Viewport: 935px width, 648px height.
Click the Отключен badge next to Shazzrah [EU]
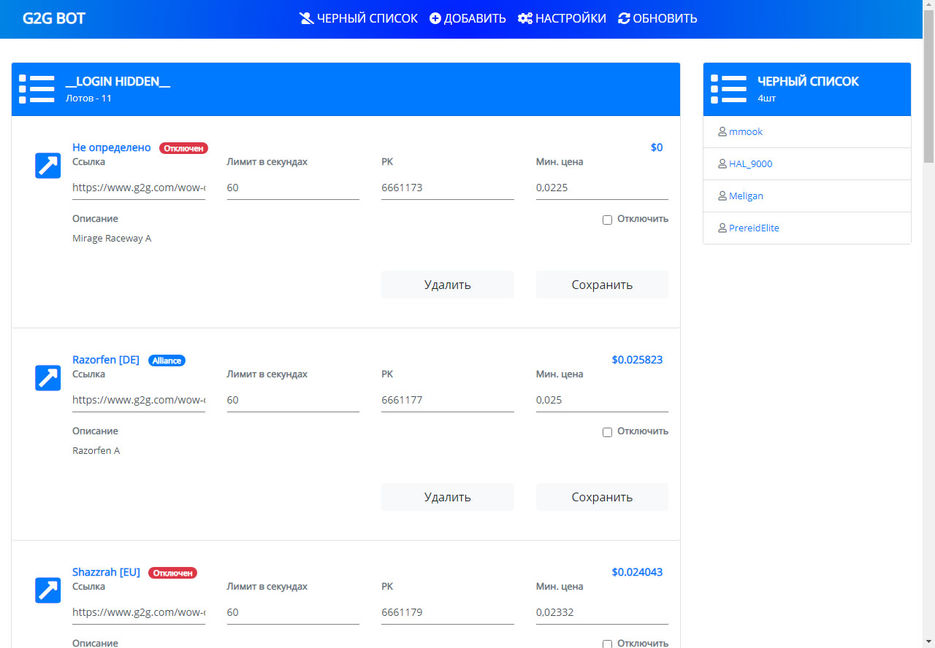(172, 573)
